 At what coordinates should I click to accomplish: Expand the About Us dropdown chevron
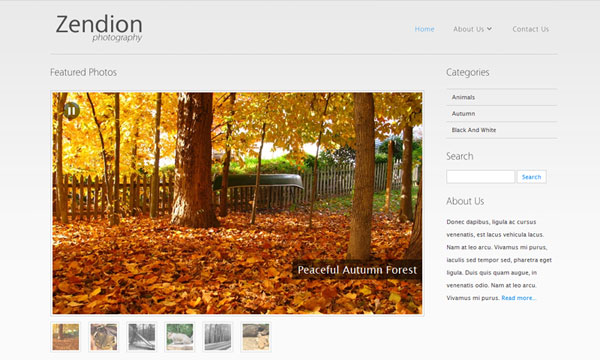click(x=489, y=29)
